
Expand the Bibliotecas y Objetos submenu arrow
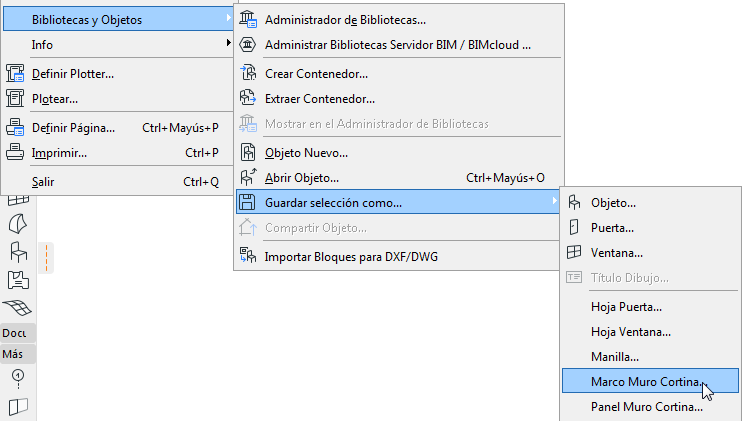pos(228,18)
